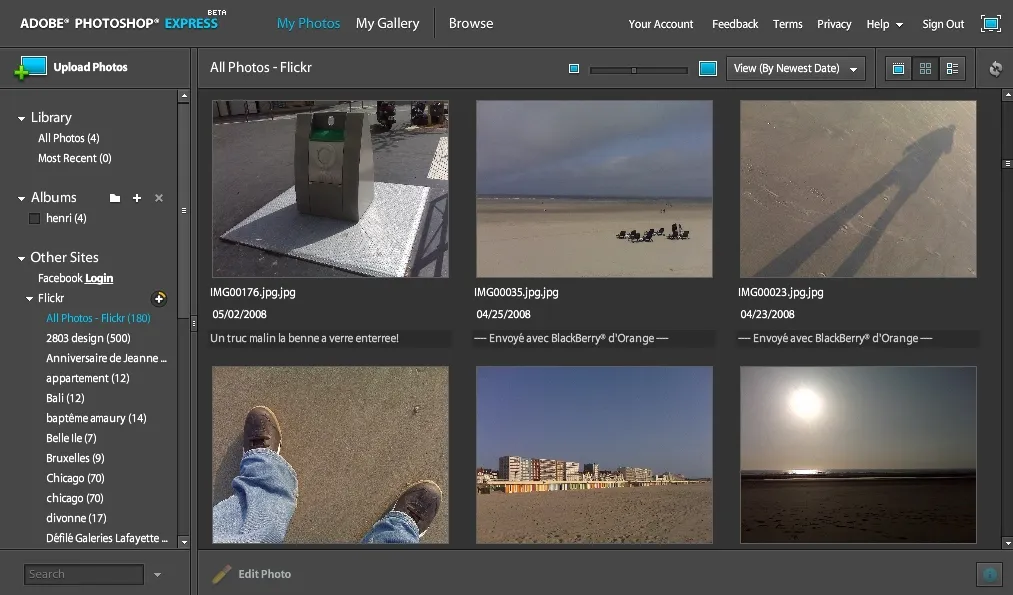The image size is (1013, 595).
Task: Click the Upload Photos icon
Action: pos(30,67)
